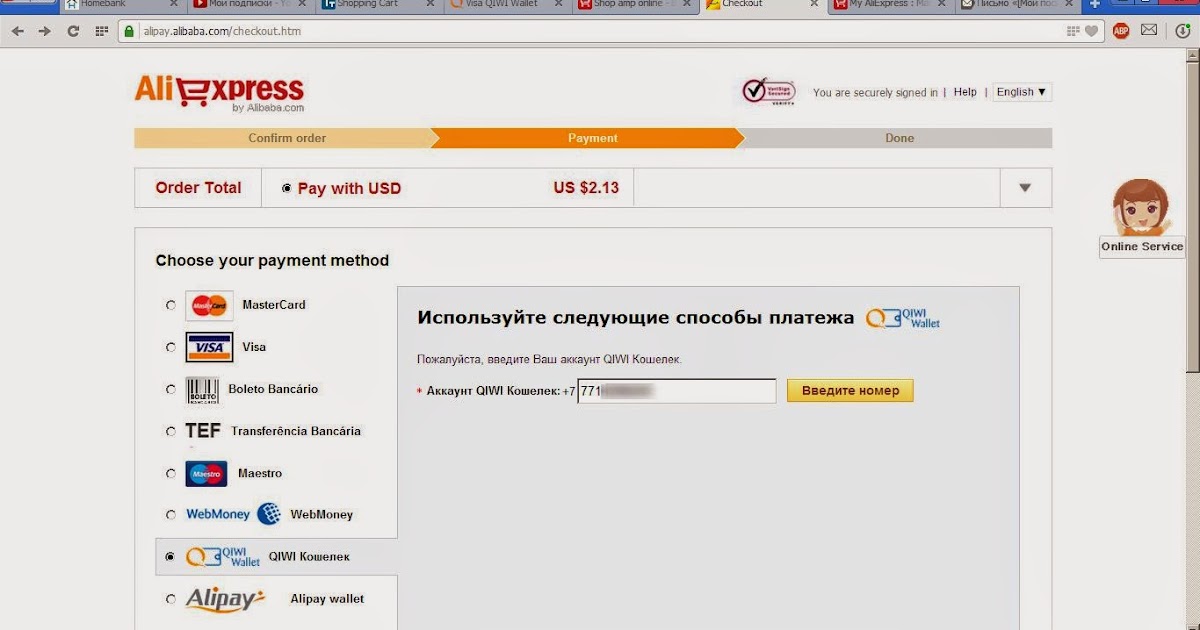Click the green padlock security icon

click(x=129, y=31)
